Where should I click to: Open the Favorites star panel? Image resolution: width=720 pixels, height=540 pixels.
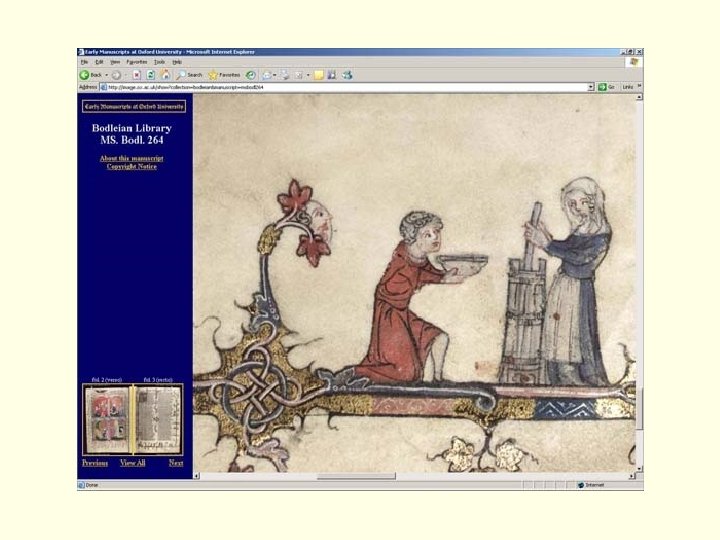pos(224,75)
